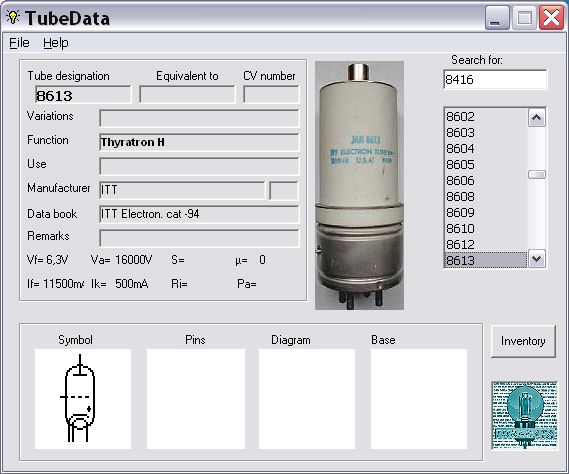
Task: Open the Help menu
Action: [x=56, y=43]
